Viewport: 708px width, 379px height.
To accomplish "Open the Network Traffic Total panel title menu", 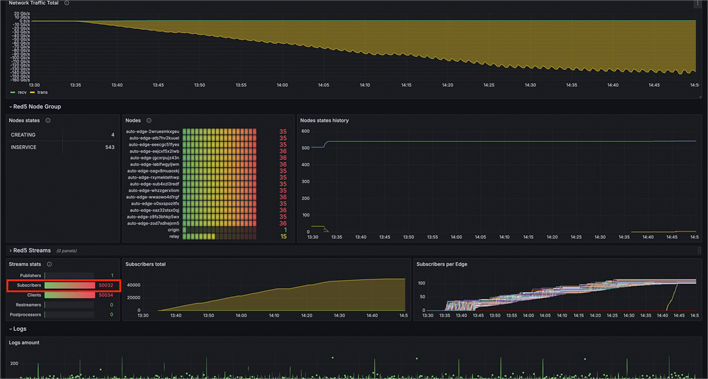I will (x=35, y=3).
